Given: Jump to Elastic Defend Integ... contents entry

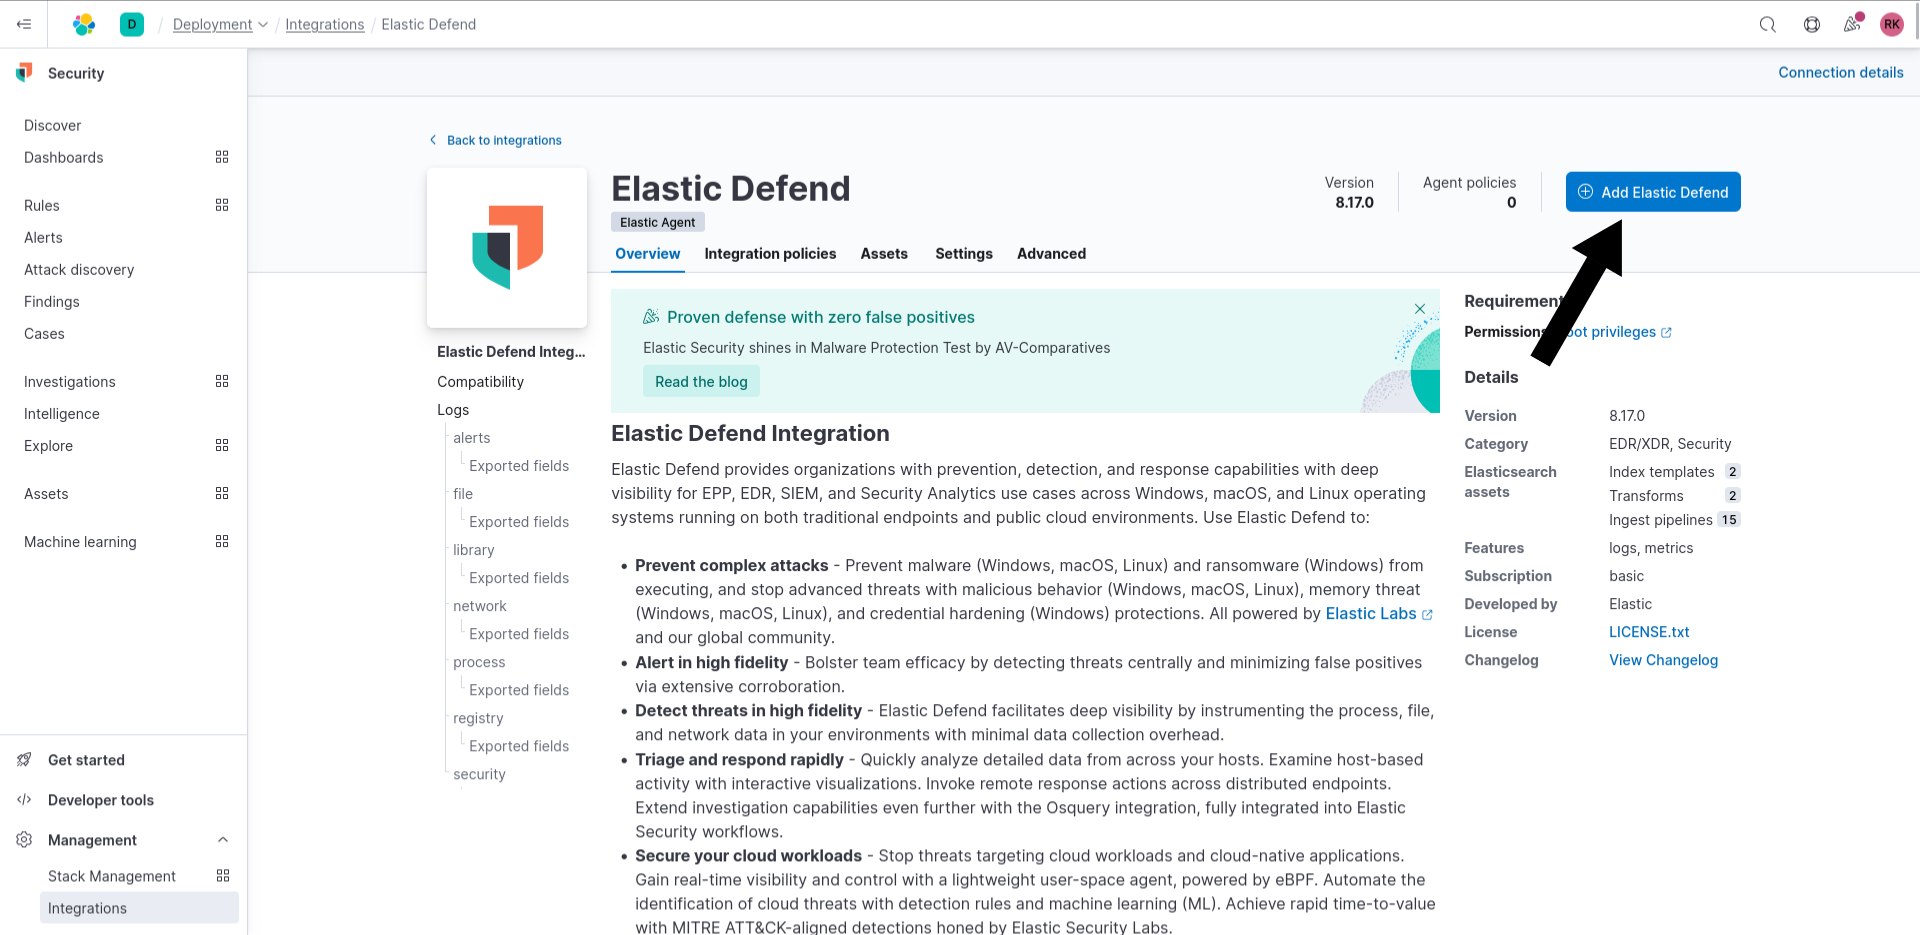Looking at the screenshot, I should 511,352.
